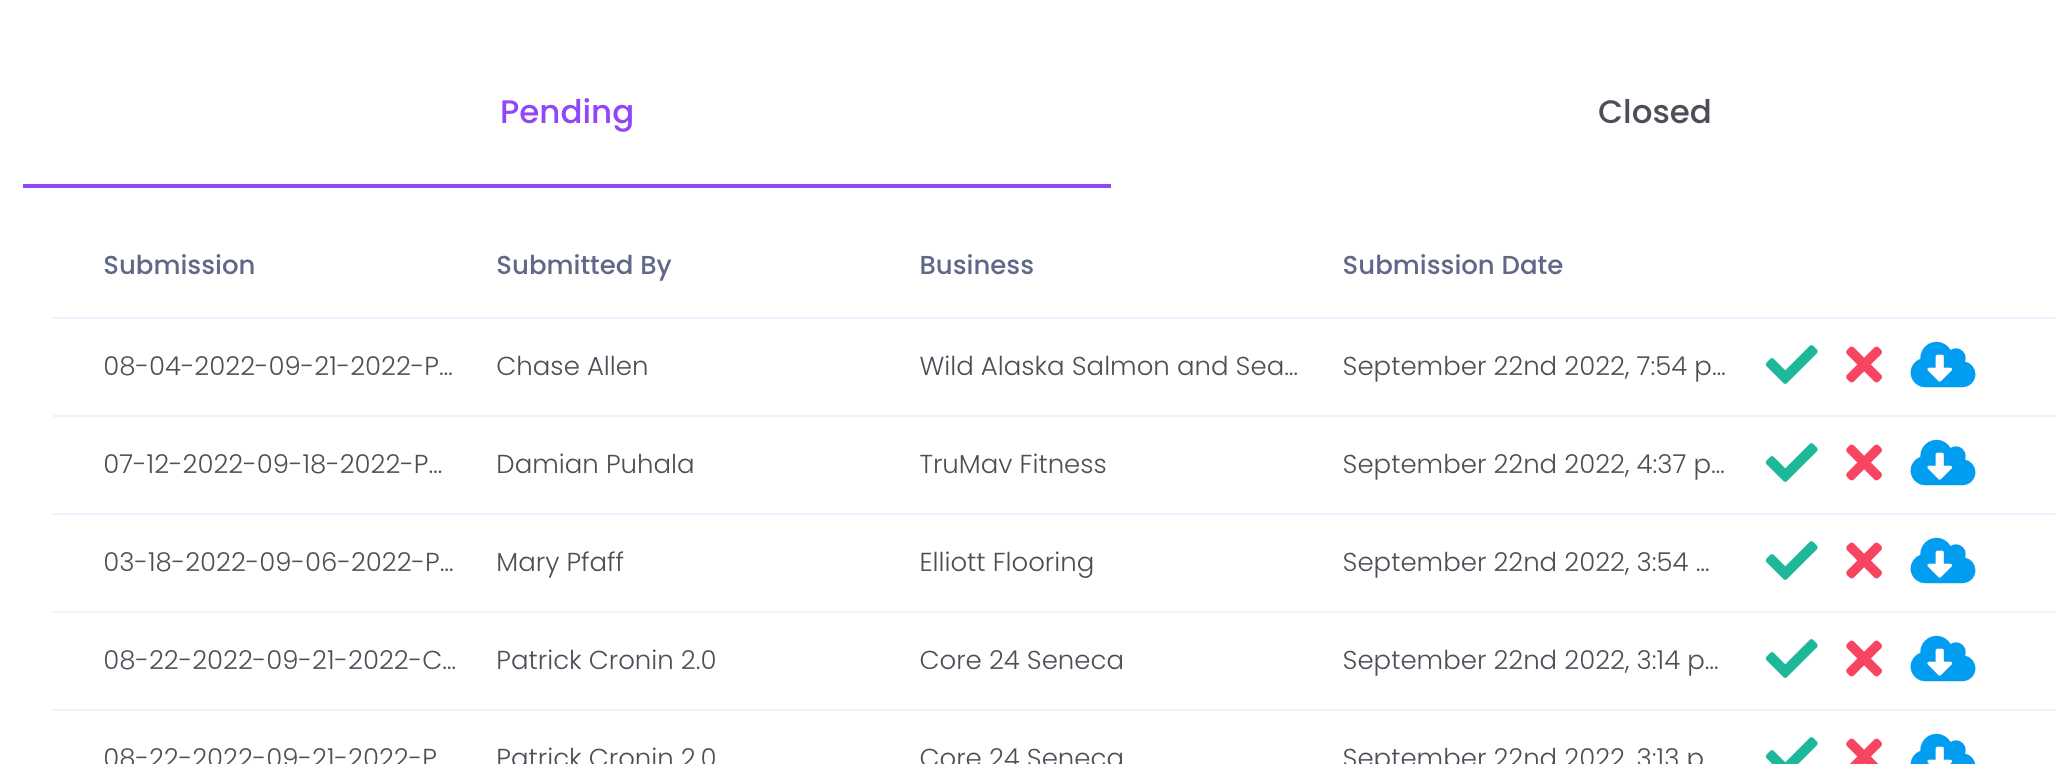2056x764 pixels.
Task: Click the Business column header
Action: pos(976,265)
